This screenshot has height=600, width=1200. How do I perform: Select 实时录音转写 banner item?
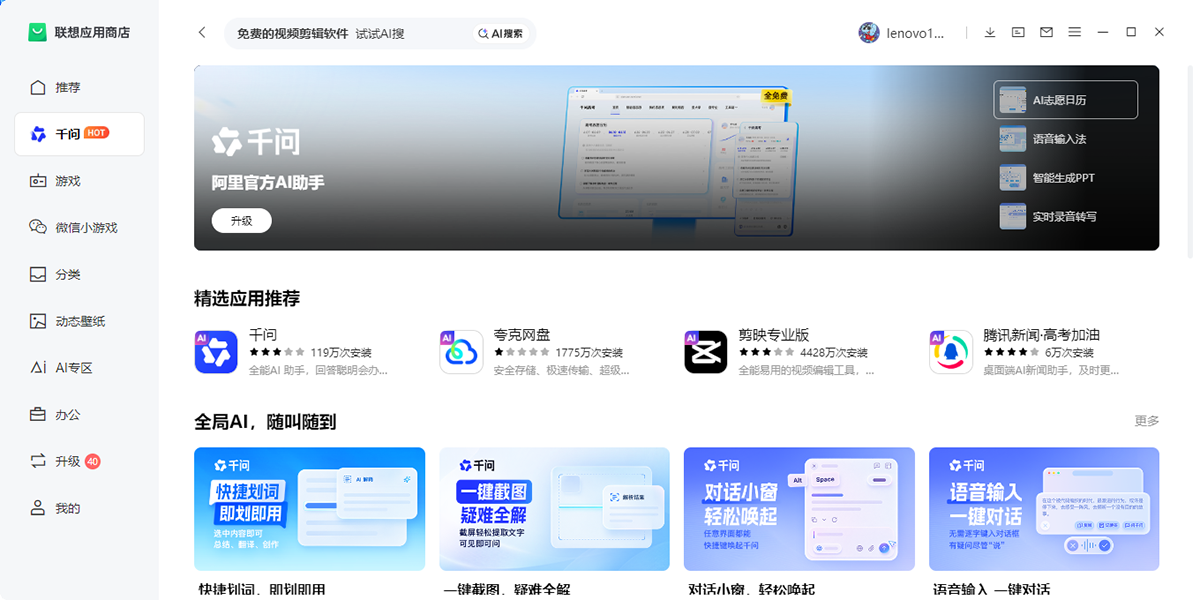(x=1066, y=216)
